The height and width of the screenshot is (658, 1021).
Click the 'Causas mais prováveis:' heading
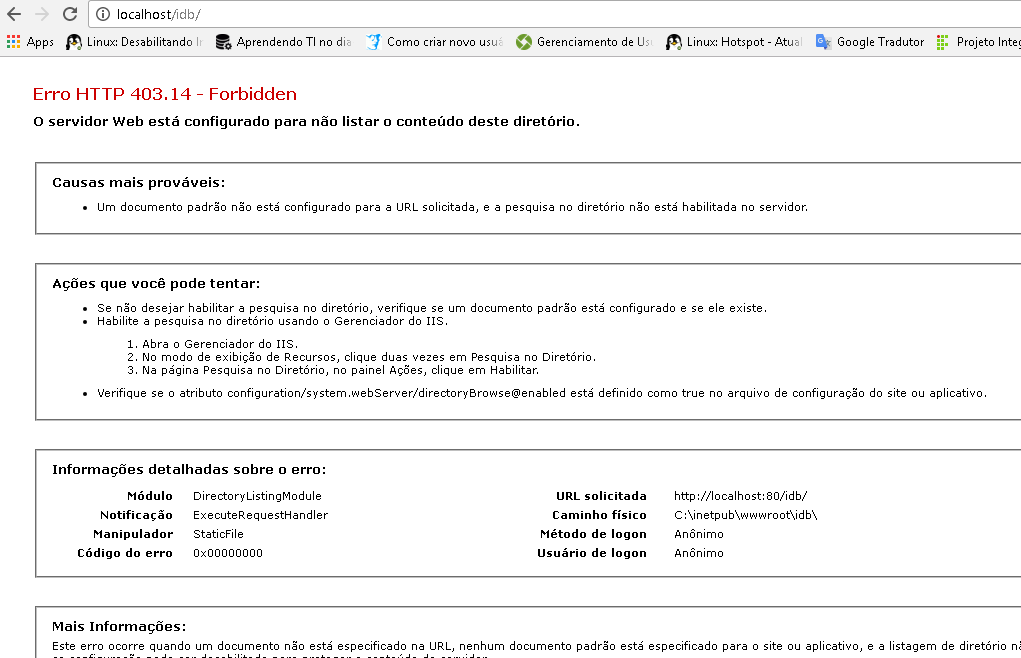pyautogui.click(x=139, y=183)
